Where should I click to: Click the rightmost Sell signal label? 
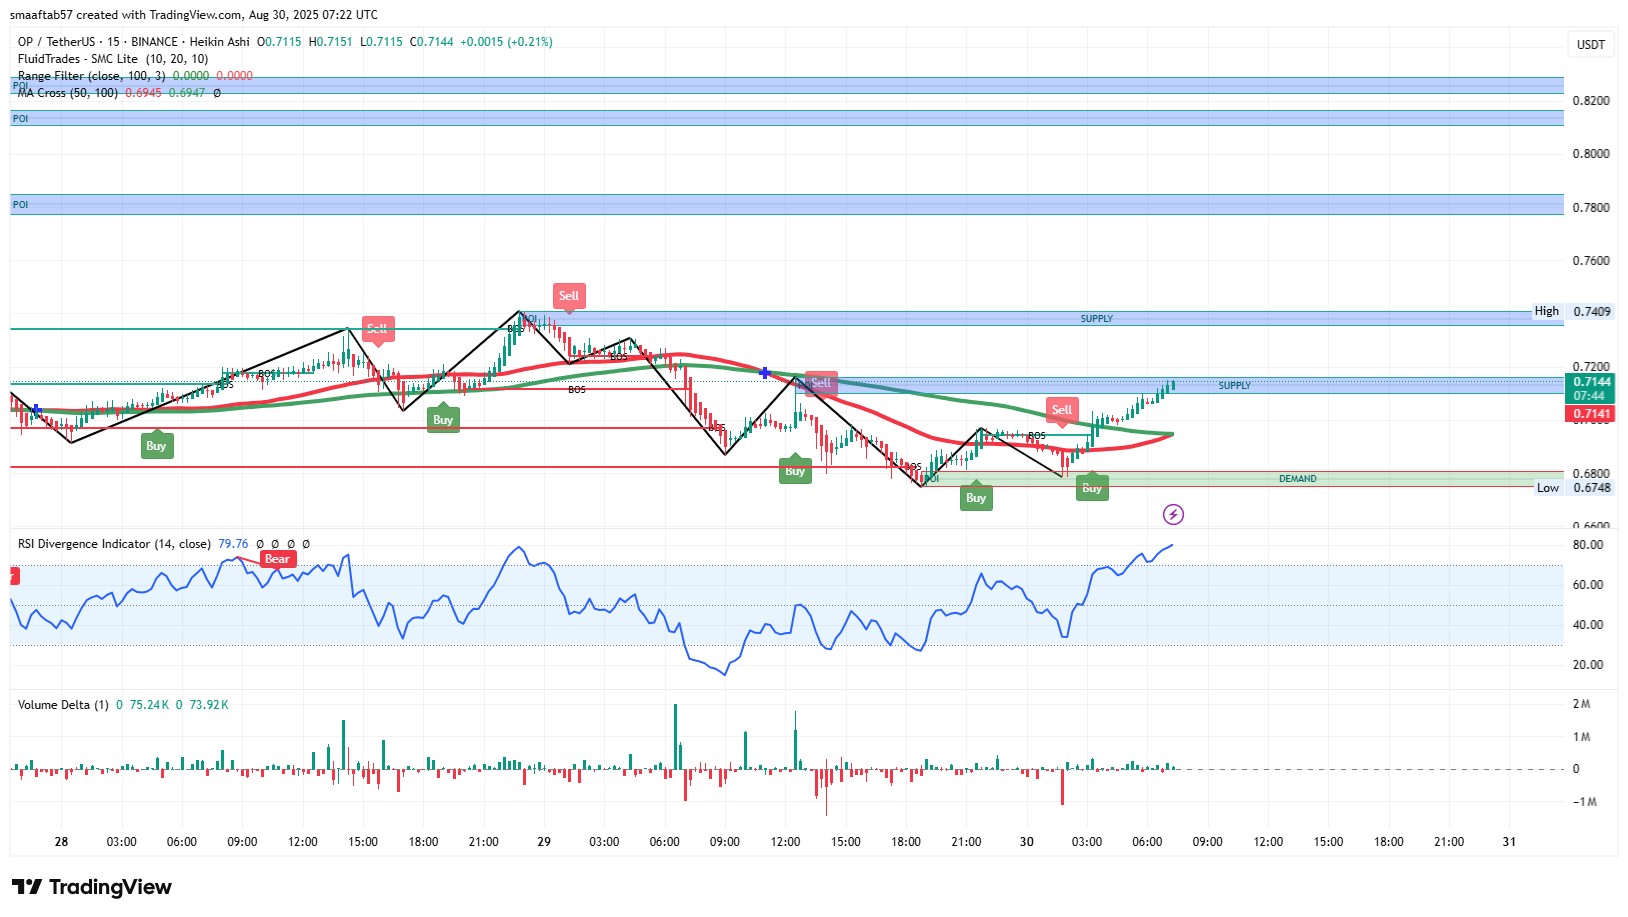(1062, 410)
